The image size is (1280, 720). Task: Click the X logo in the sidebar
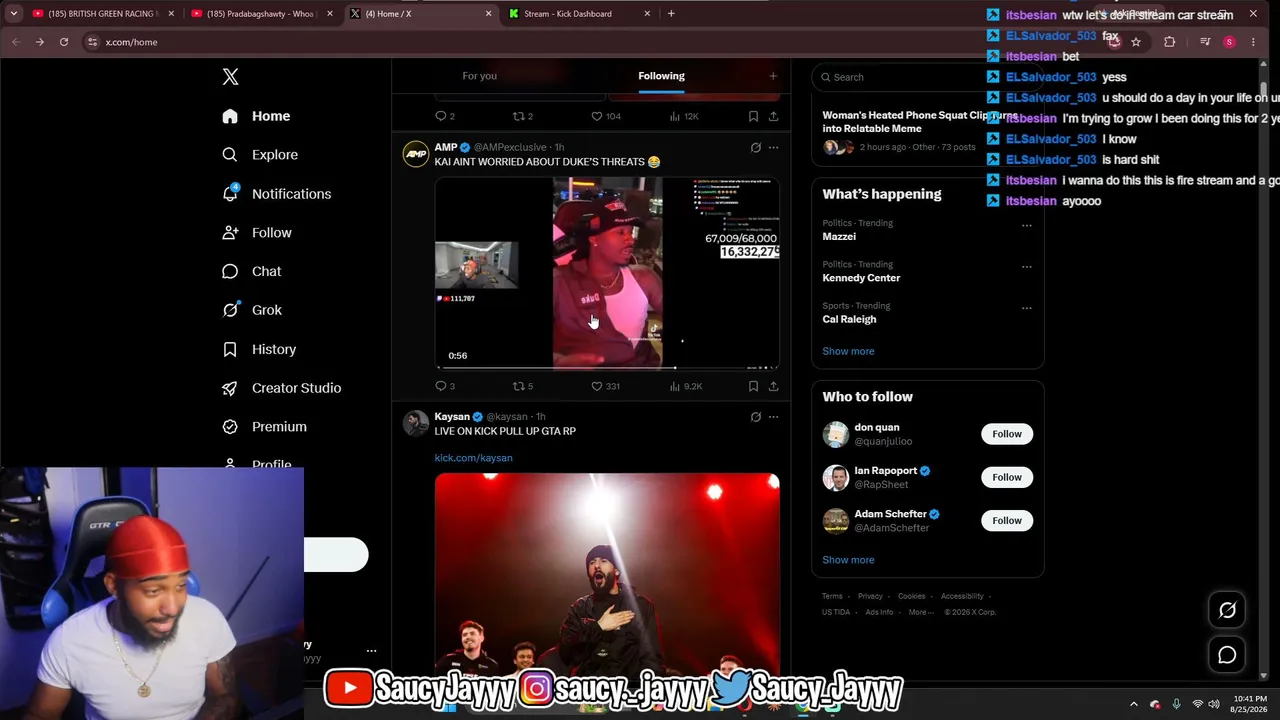230,77
